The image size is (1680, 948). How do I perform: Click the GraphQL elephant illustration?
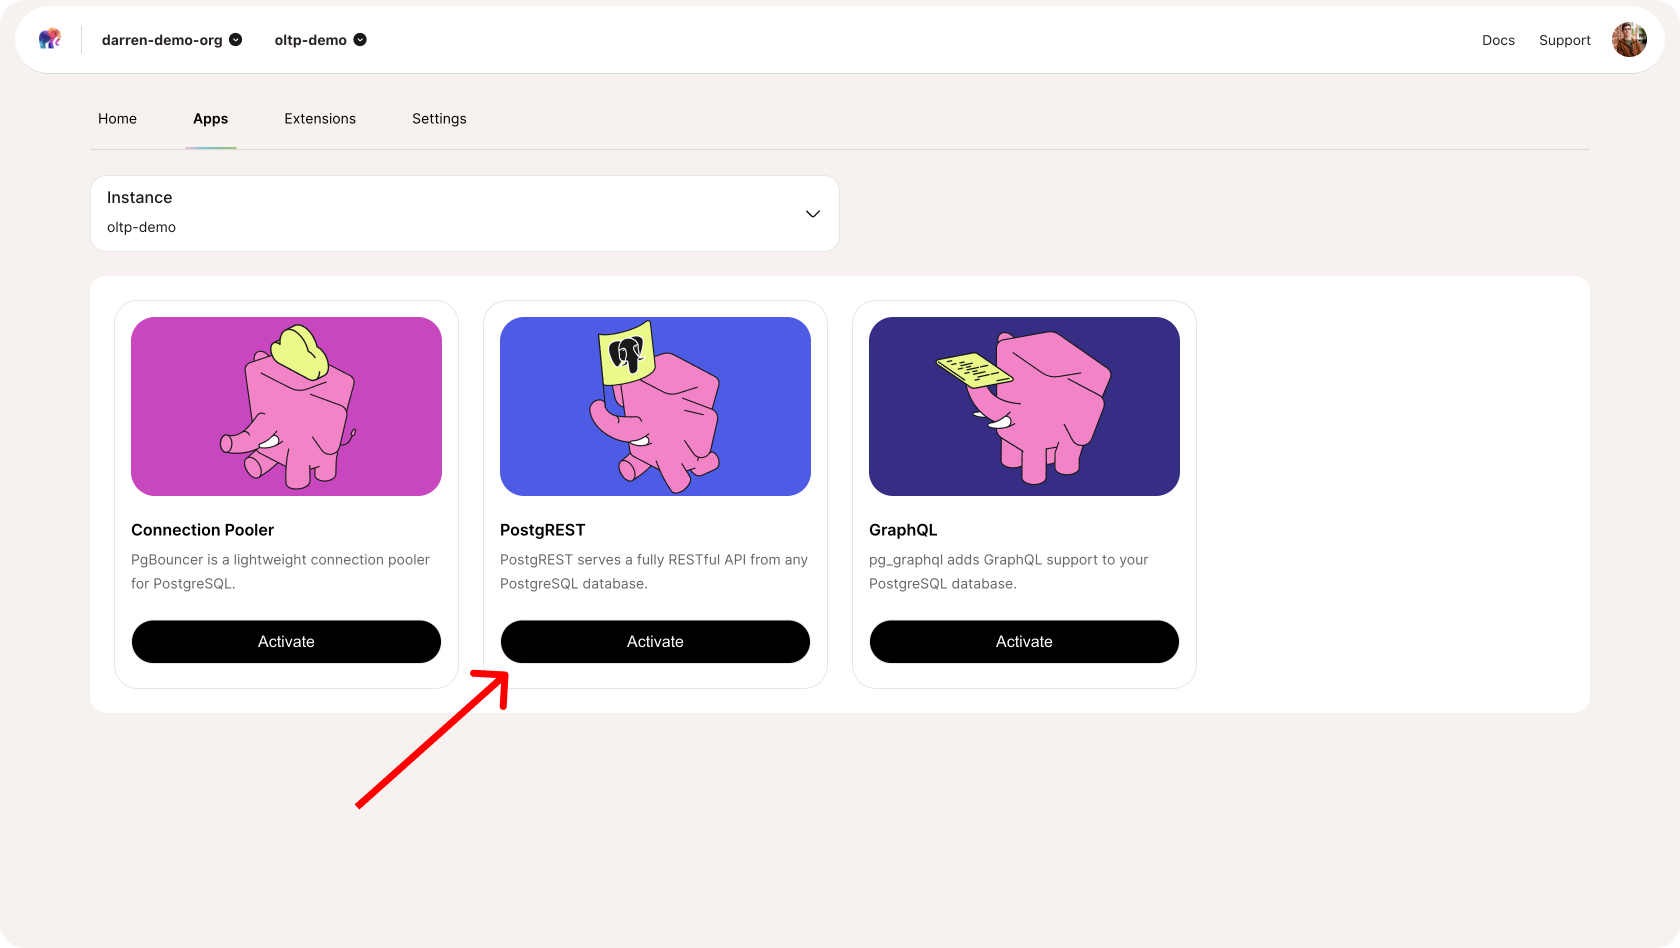1024,406
